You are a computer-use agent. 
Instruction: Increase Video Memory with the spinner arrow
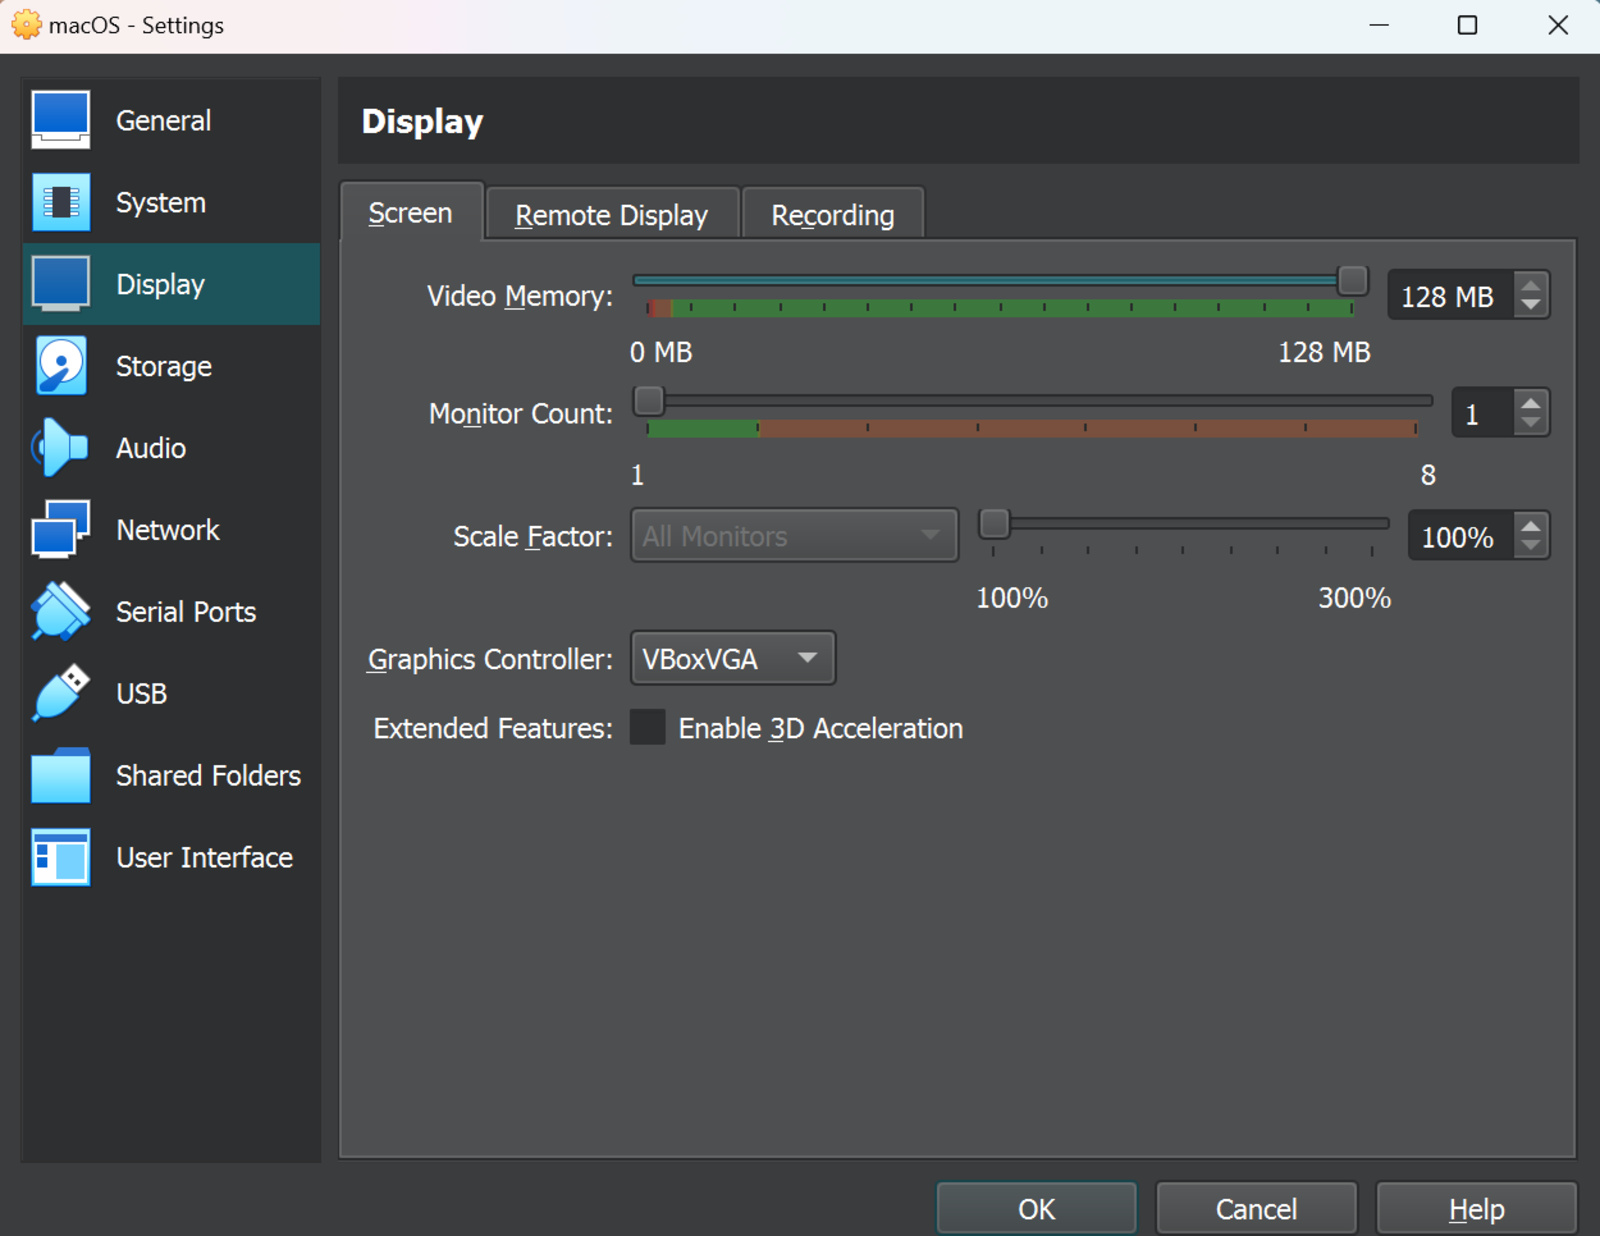click(x=1530, y=286)
